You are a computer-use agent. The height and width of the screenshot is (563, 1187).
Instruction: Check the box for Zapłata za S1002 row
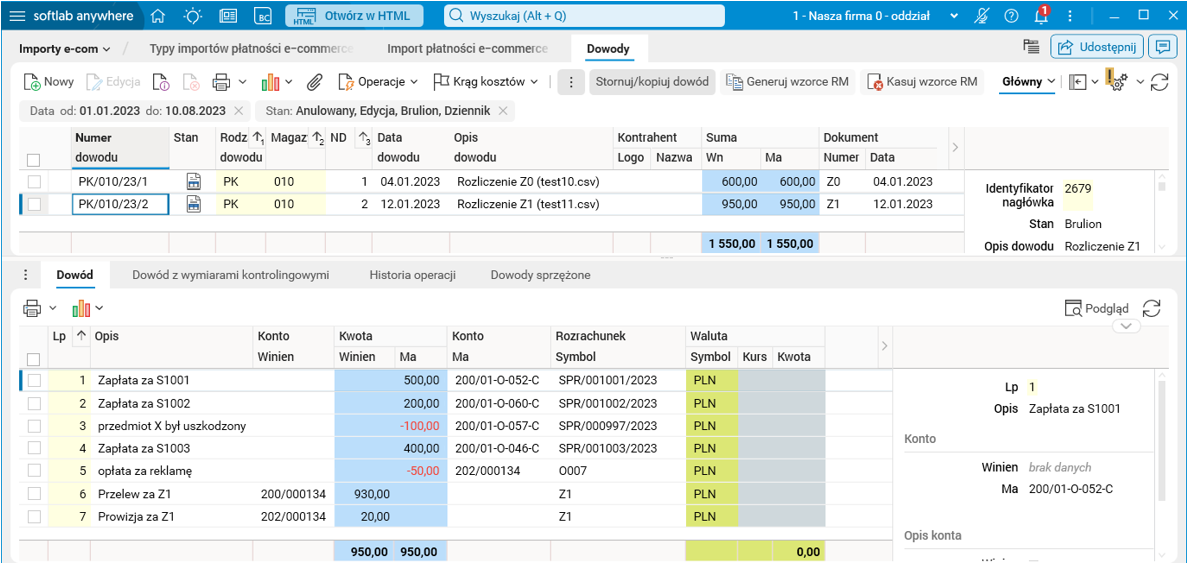[34, 403]
